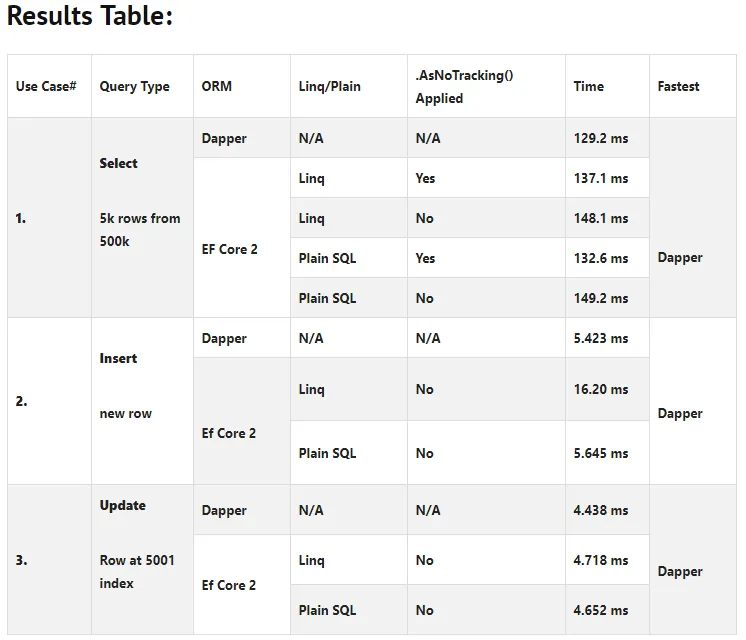
Task: Click the 132.6 ms time cell
Action: coord(601,259)
